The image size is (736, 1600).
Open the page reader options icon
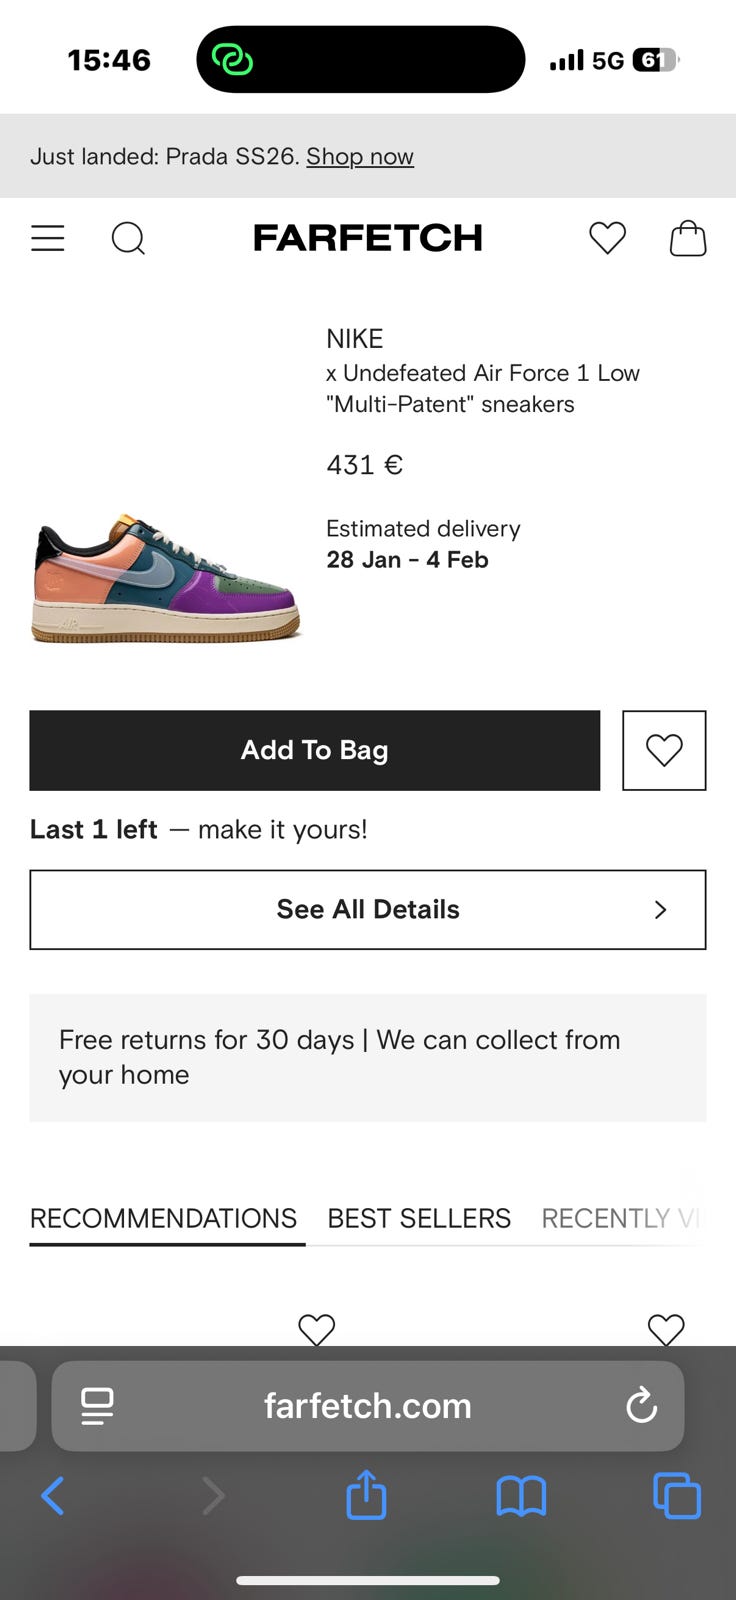click(x=97, y=1405)
